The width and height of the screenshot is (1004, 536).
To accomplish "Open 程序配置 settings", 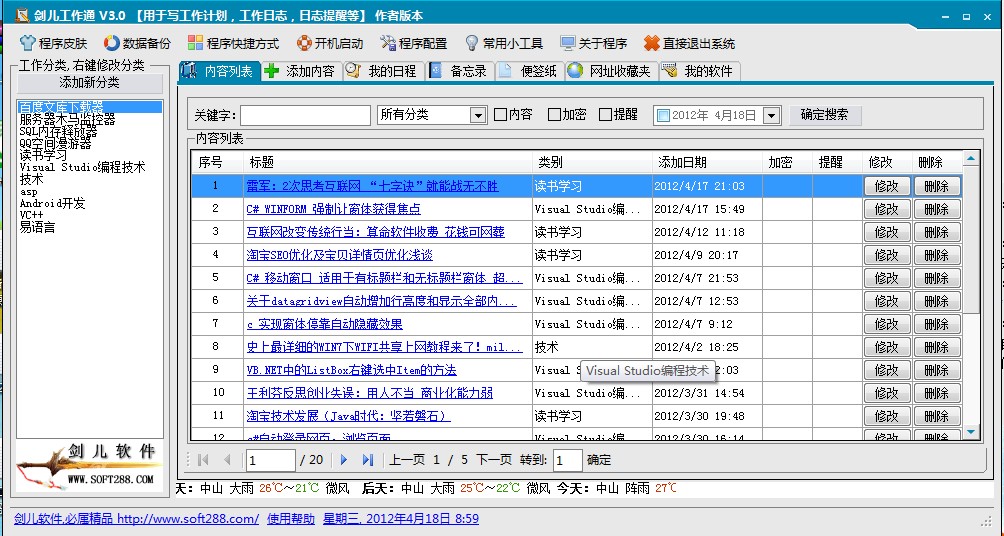I will click(x=414, y=44).
